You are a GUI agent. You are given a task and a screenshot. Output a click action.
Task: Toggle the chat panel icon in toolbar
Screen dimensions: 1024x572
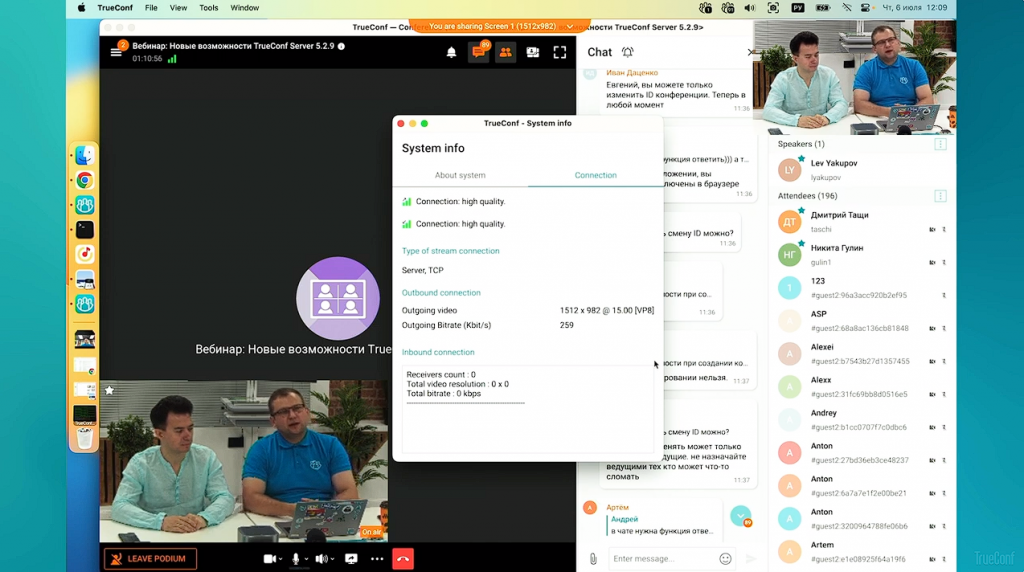coord(479,52)
